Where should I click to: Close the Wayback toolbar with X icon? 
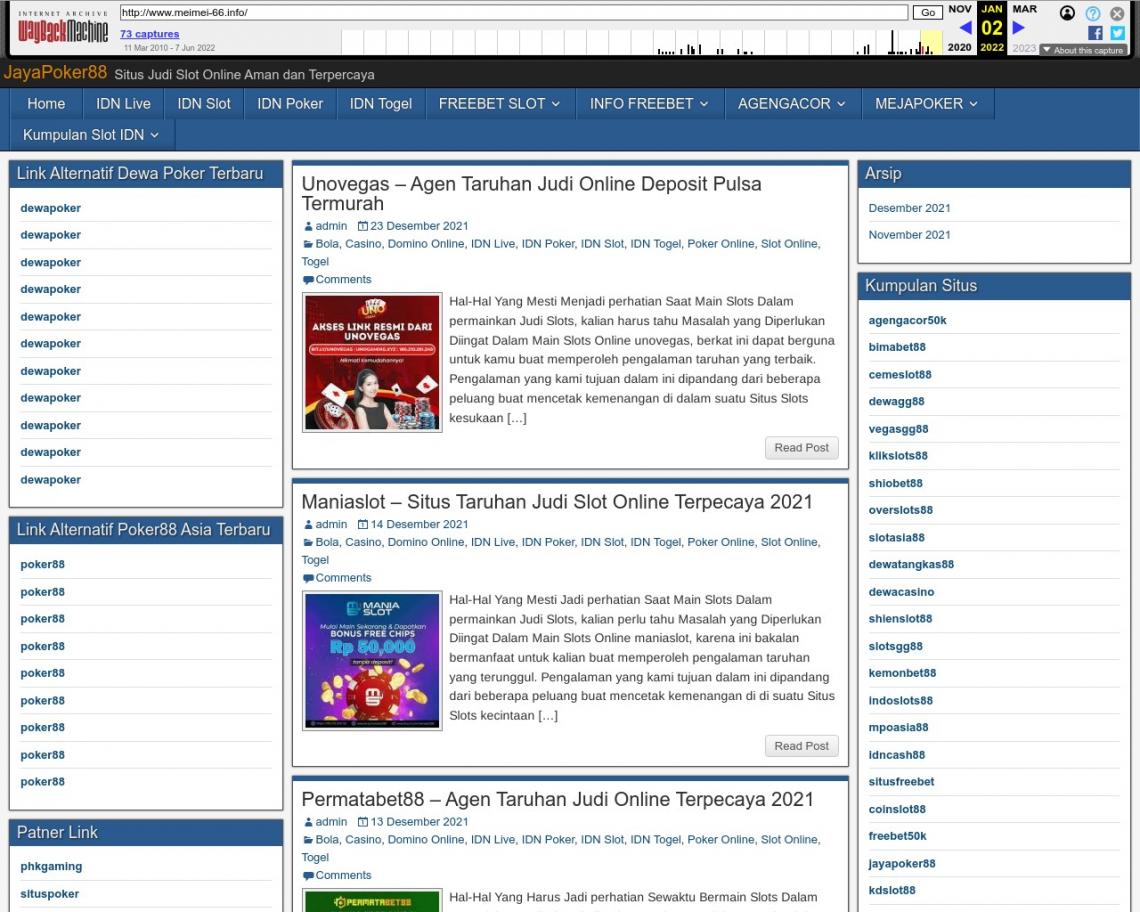click(x=1117, y=13)
